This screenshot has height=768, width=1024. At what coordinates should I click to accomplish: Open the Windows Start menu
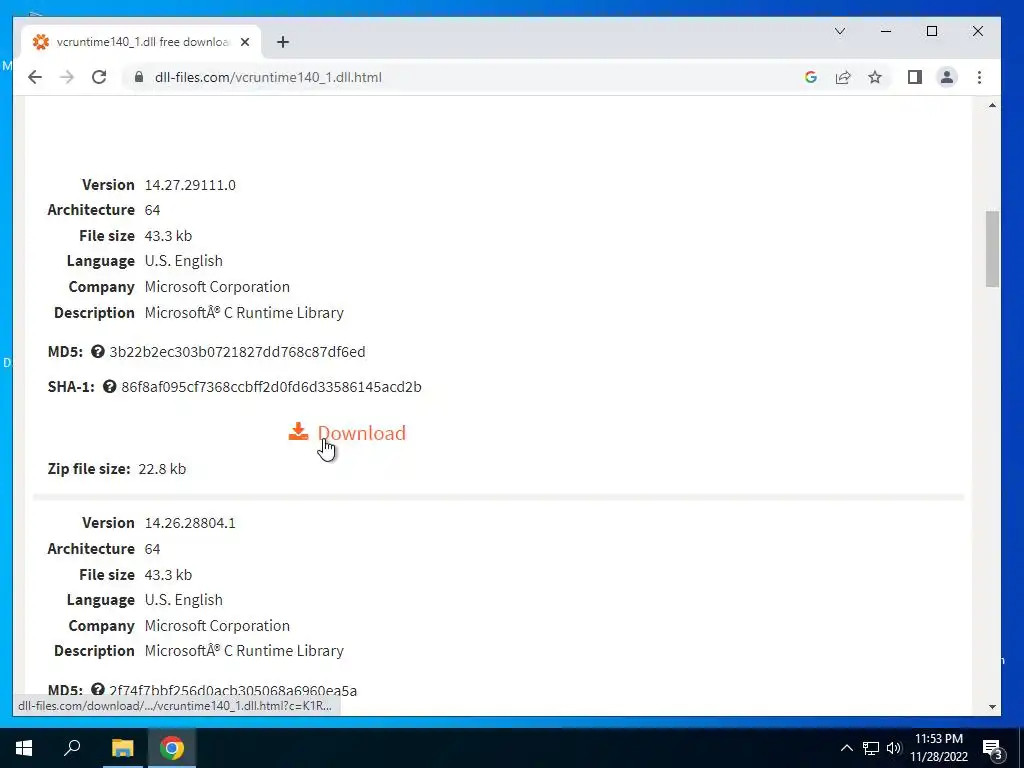pos(24,748)
